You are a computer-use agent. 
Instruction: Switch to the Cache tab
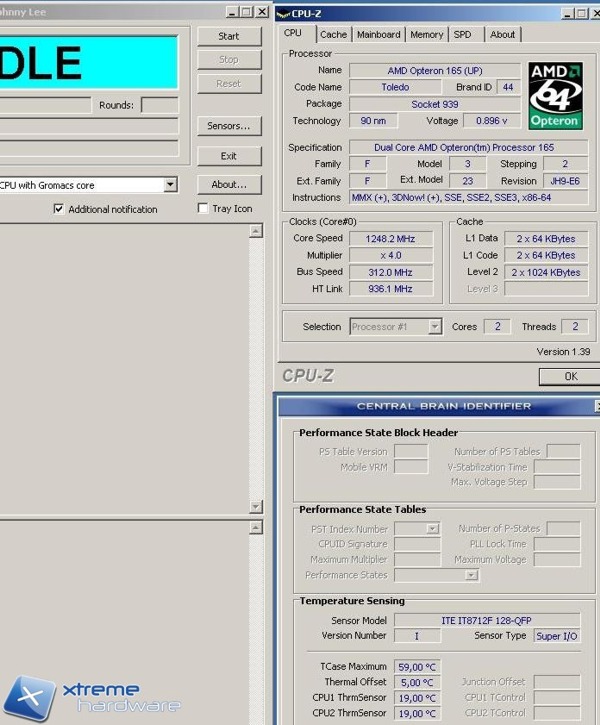click(333, 34)
